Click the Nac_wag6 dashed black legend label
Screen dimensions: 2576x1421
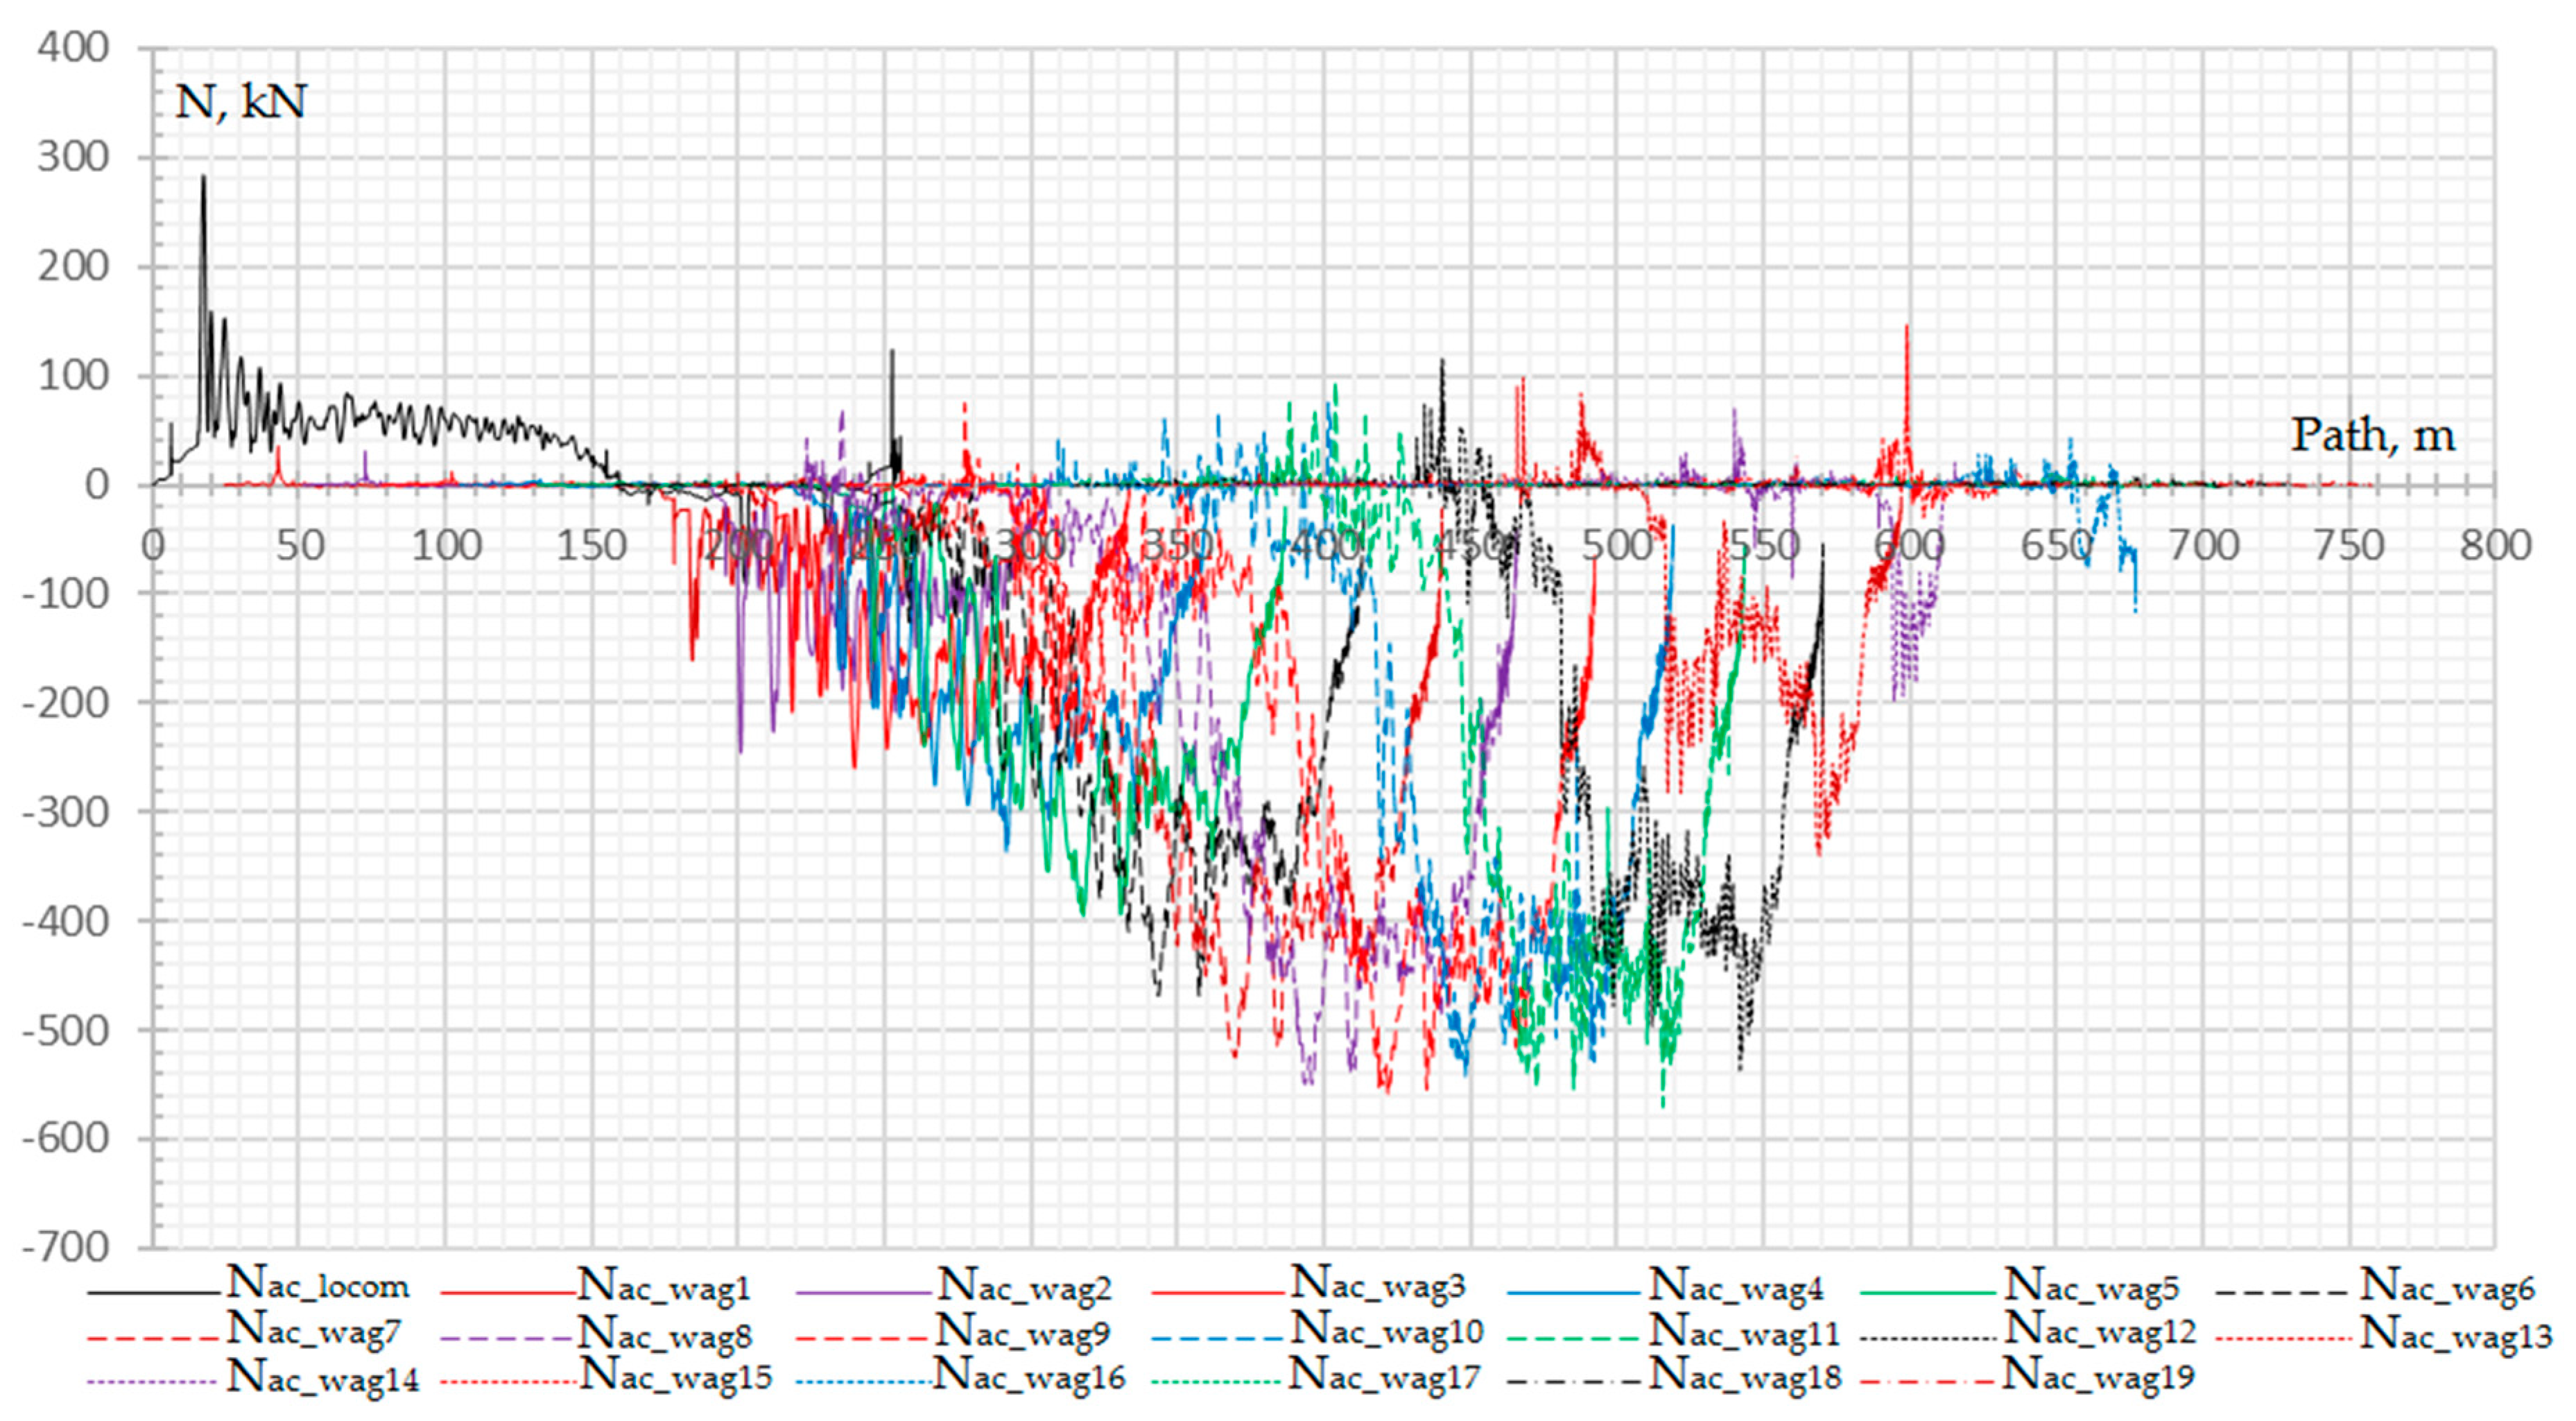(2448, 1286)
